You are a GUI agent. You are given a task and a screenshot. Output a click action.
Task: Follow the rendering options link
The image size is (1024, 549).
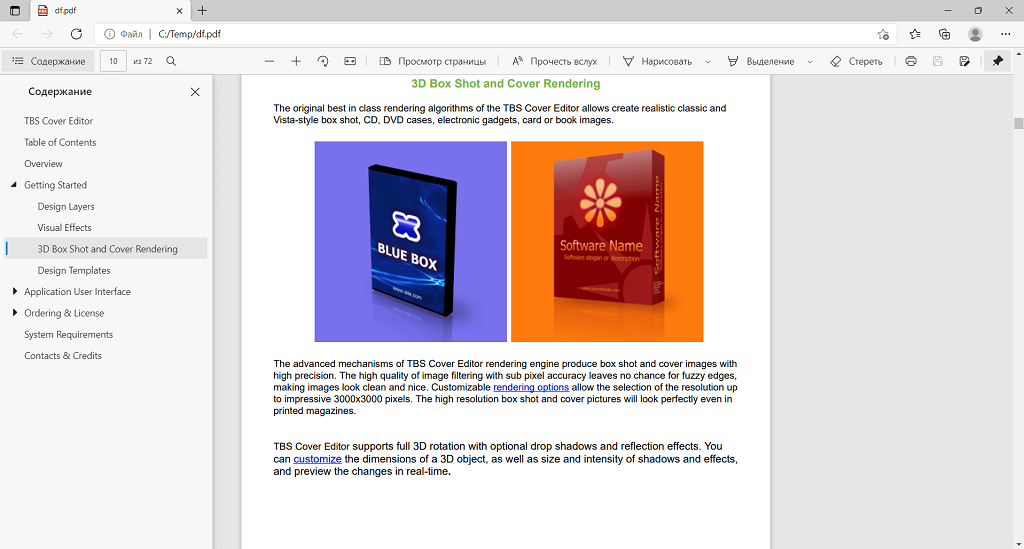tap(531, 387)
